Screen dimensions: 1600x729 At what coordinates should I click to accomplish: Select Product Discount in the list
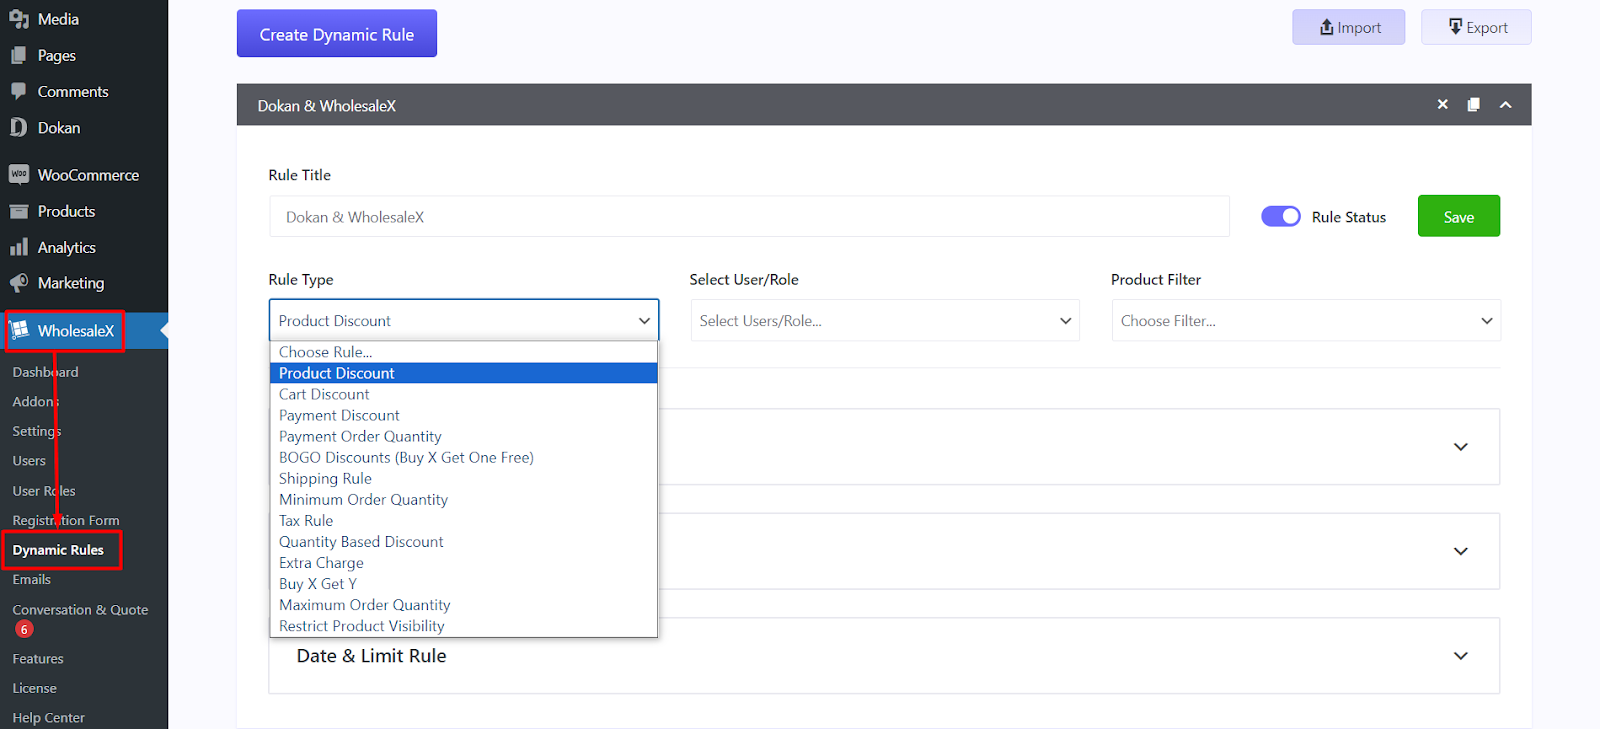[x=464, y=373]
